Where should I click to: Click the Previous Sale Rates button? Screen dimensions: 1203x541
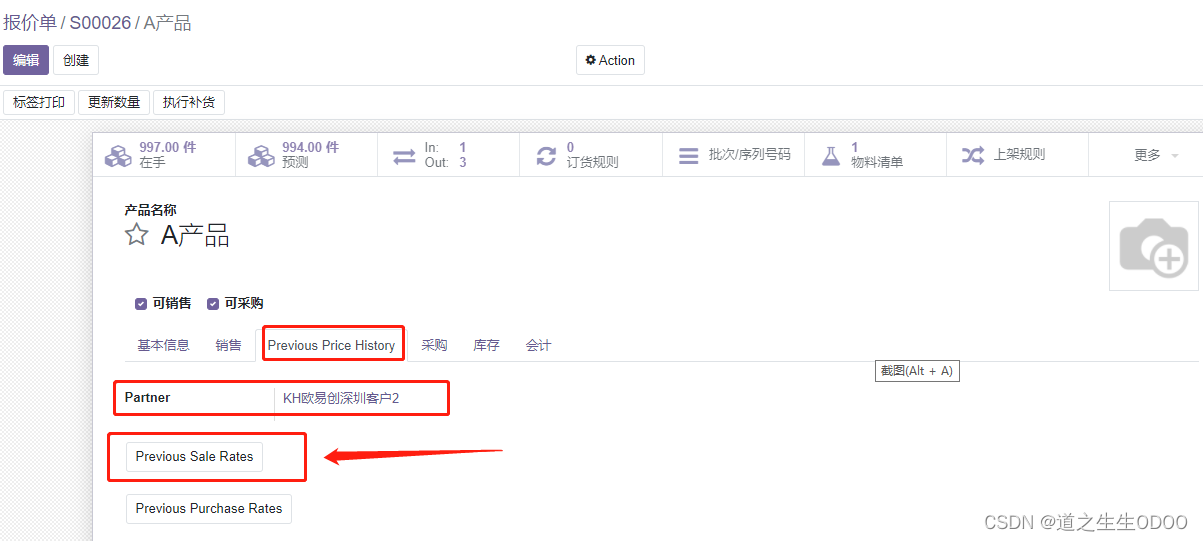tap(194, 456)
